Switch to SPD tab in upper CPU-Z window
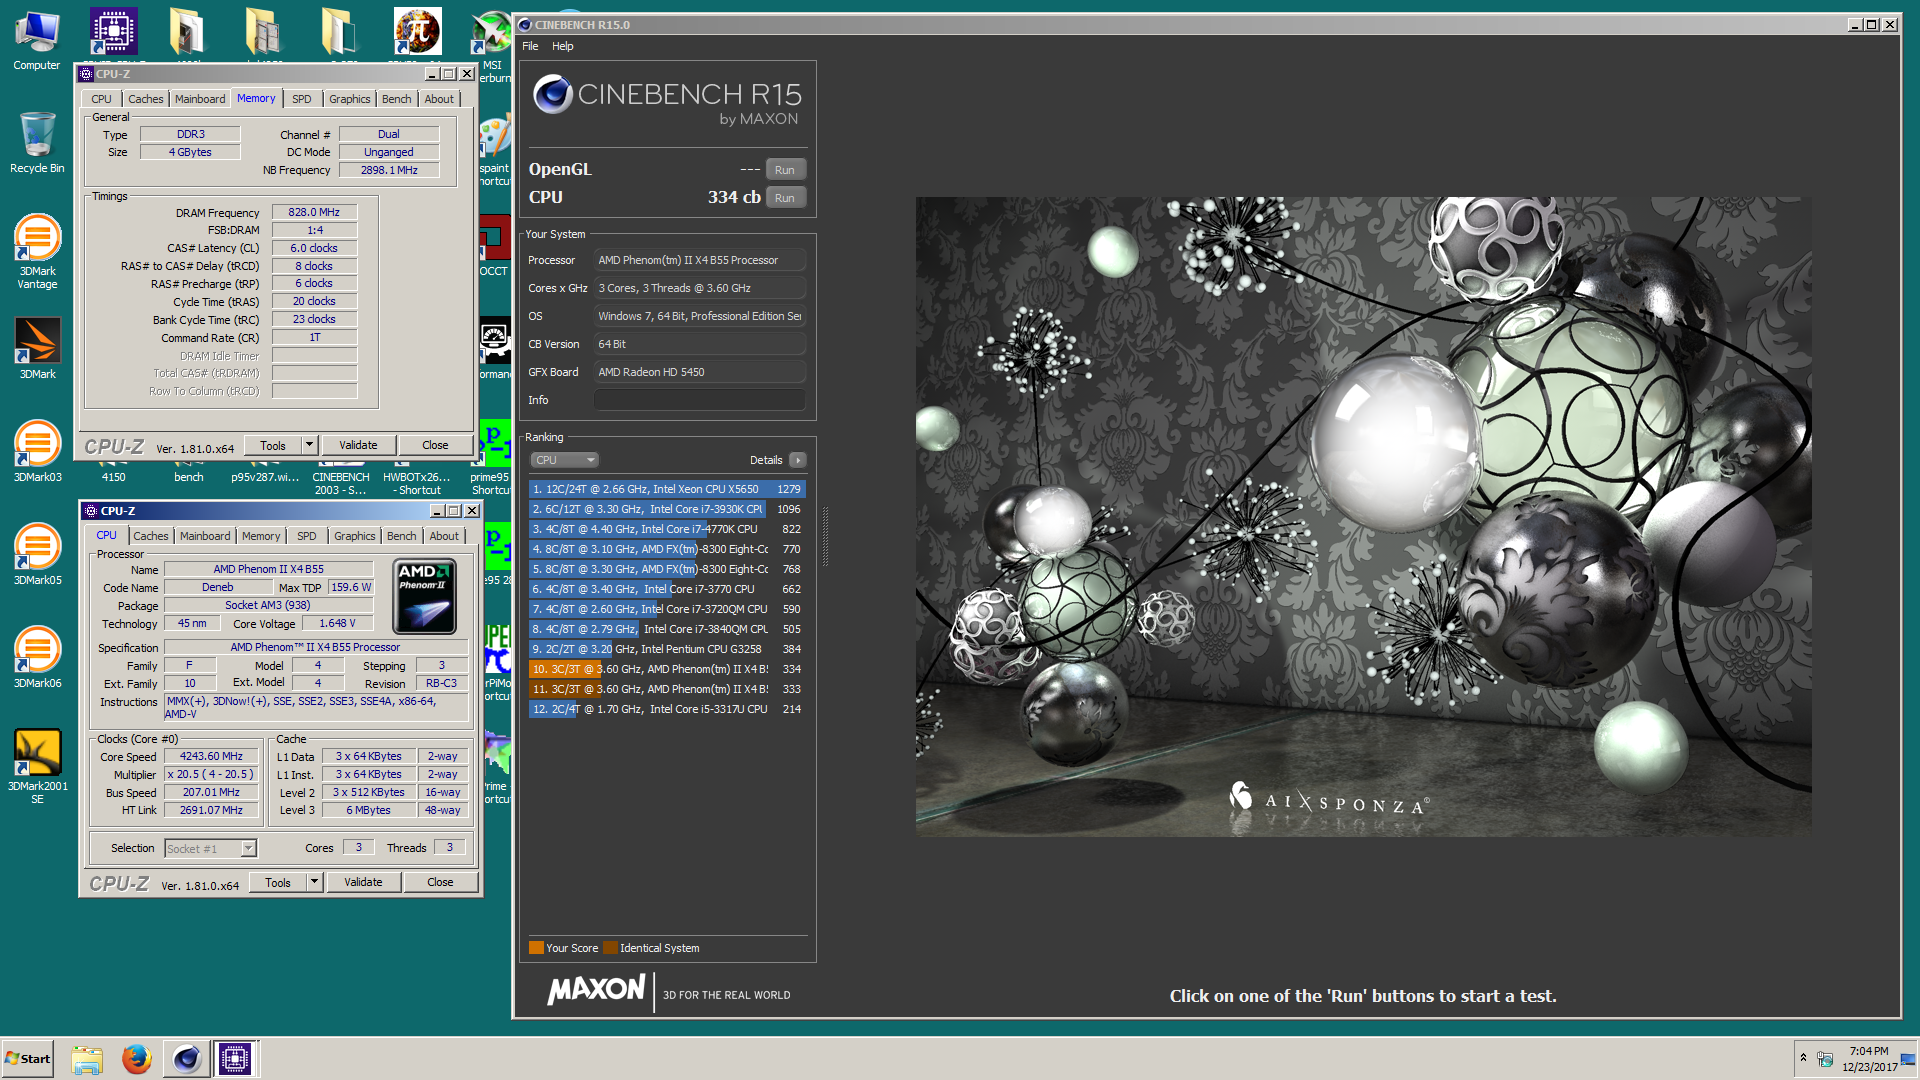This screenshot has height=1080, width=1920. (301, 99)
